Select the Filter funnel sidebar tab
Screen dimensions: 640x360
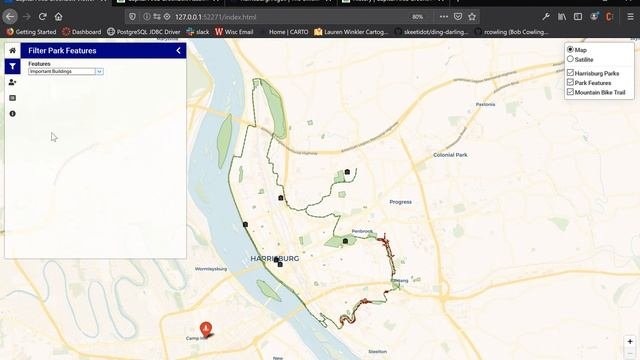(x=13, y=66)
